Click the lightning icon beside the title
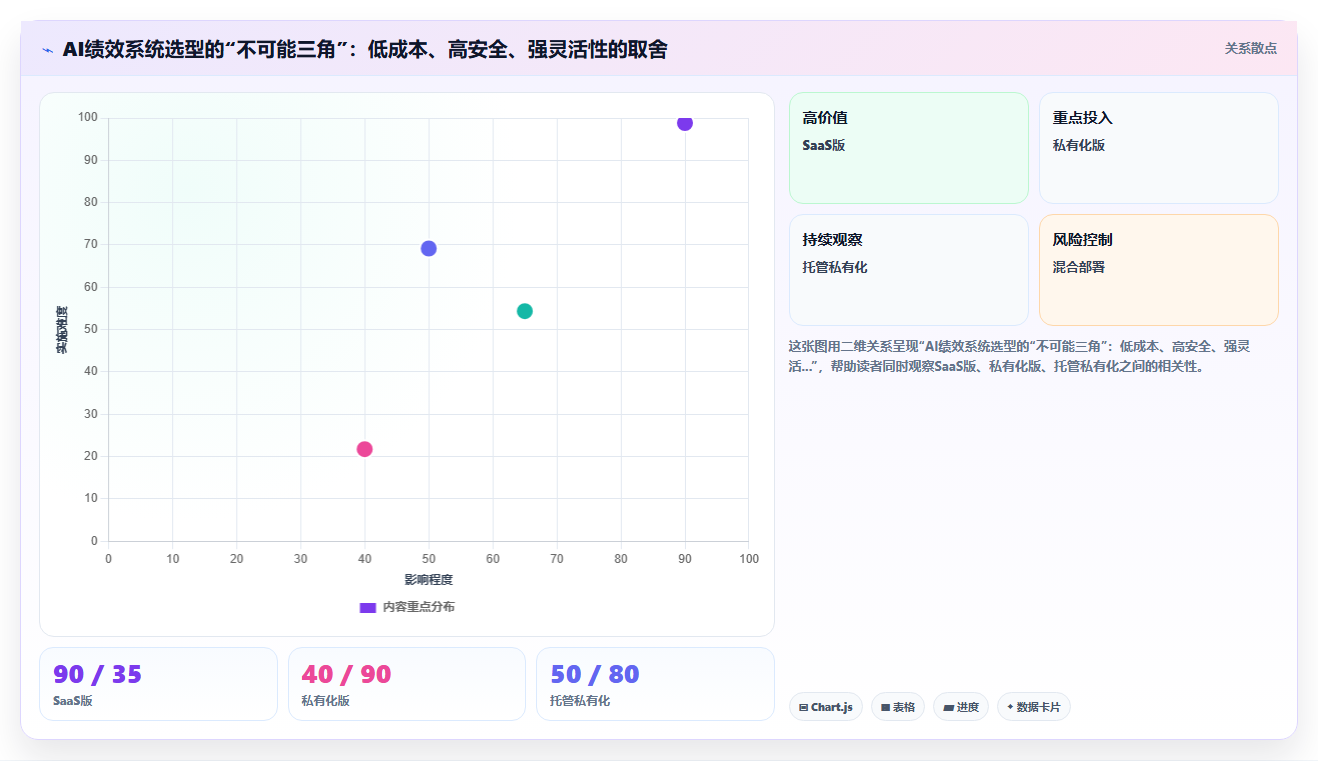 coord(47,50)
